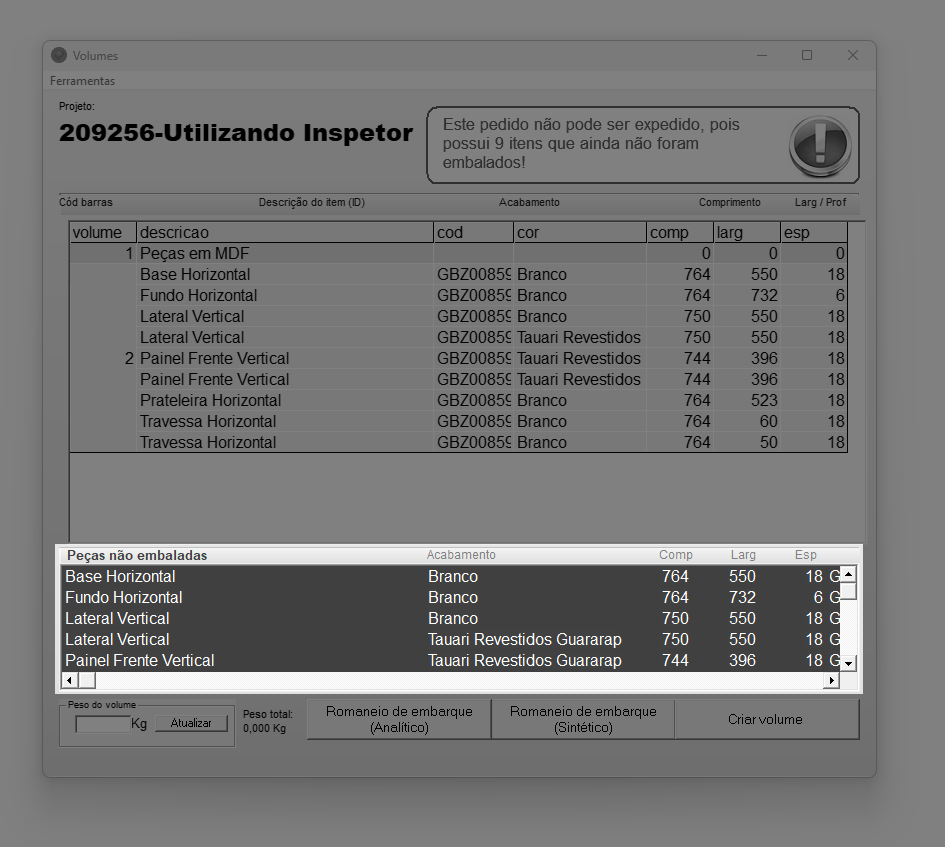Click right arrow of horizontal scrollbar
This screenshot has height=847, width=945.
pyautogui.click(x=830, y=680)
